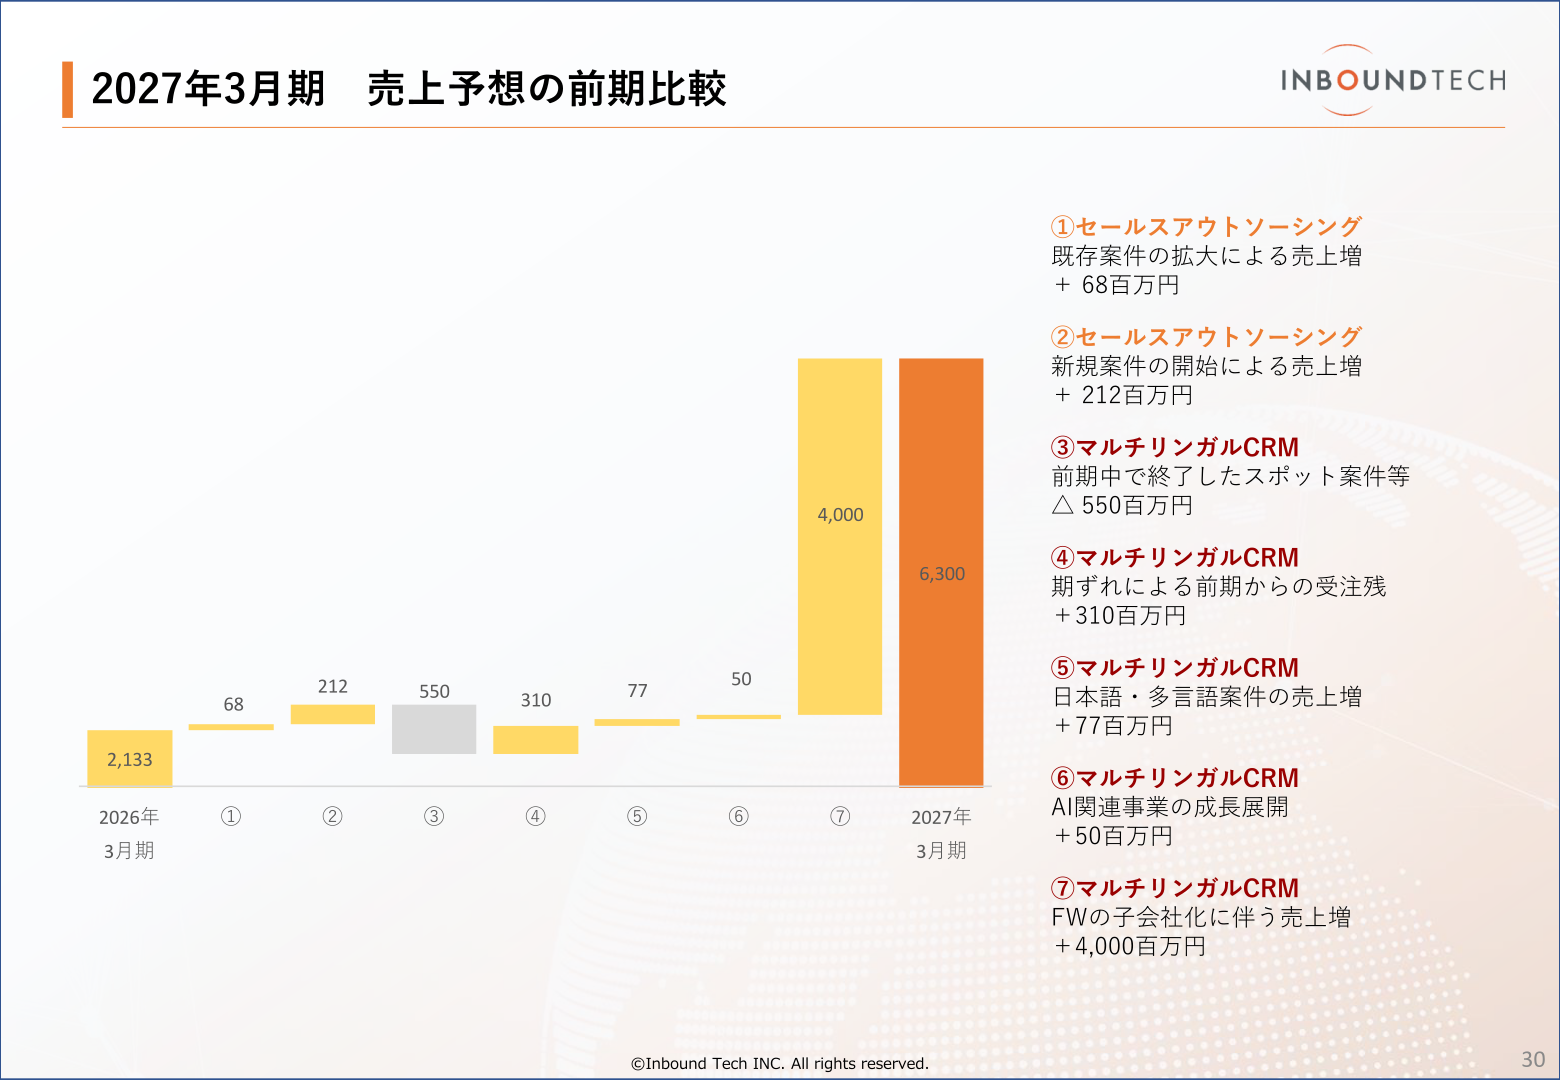This screenshot has width=1560, height=1080.
Task: Click the copyright notice ©Inbound Tech INC.
Action: [x=780, y=1063]
